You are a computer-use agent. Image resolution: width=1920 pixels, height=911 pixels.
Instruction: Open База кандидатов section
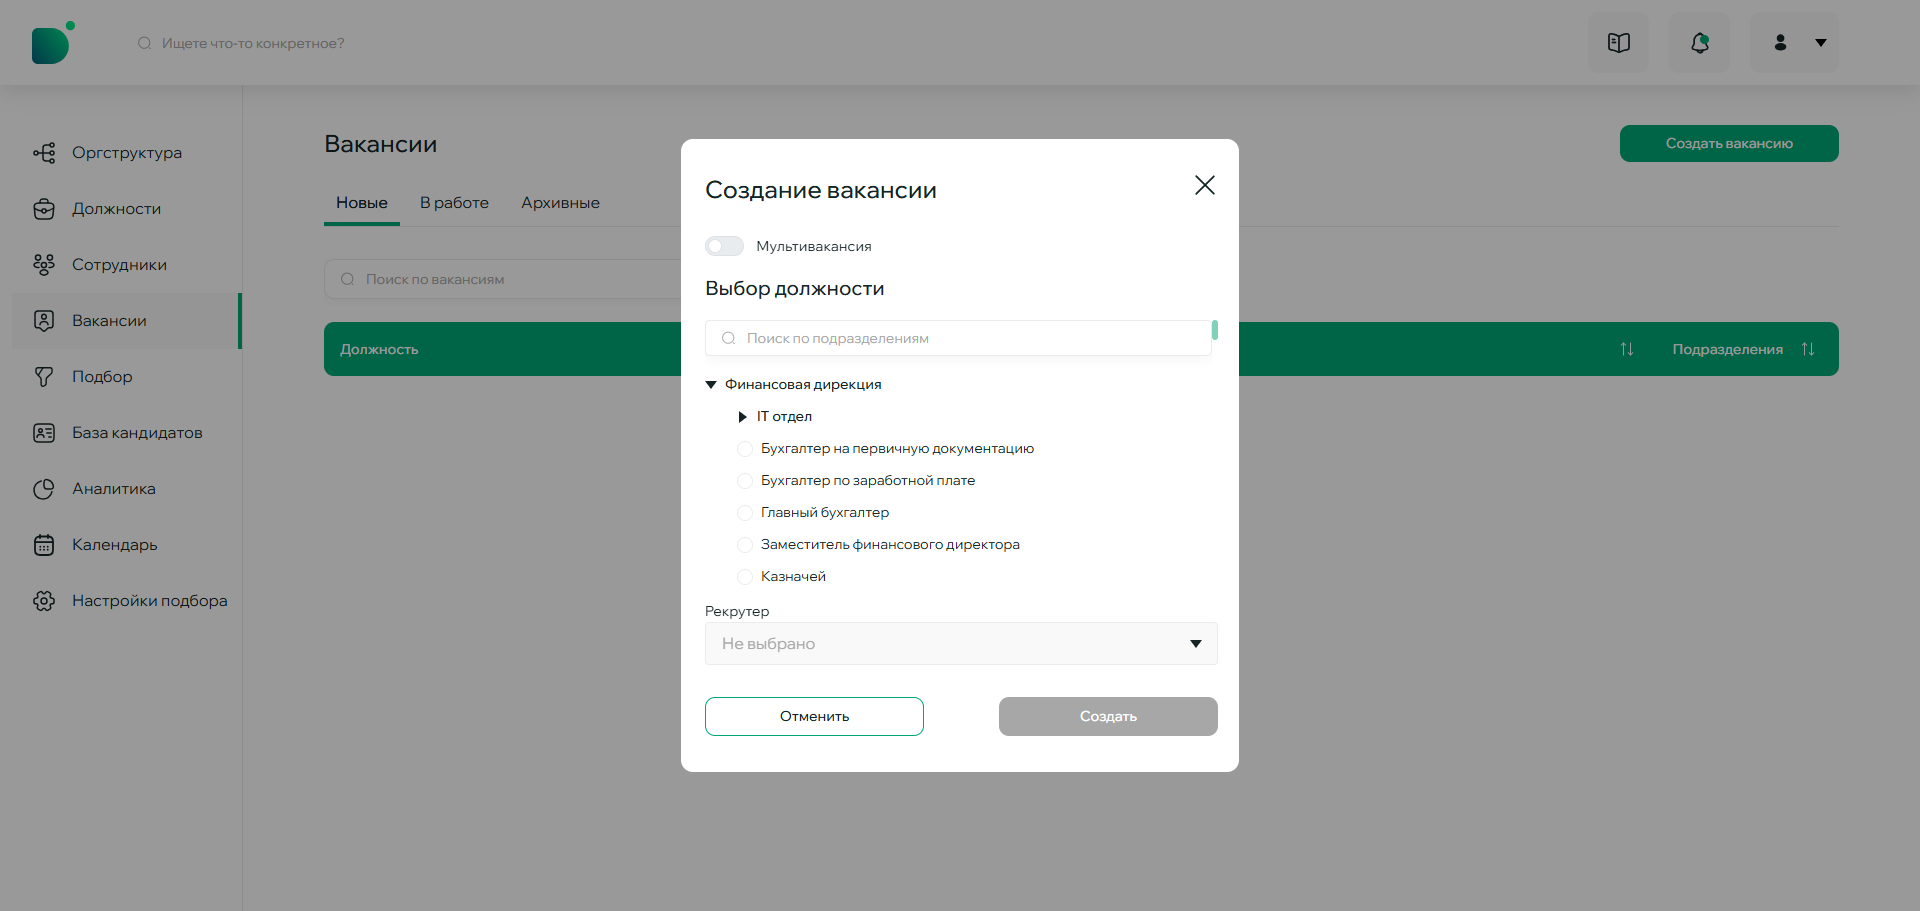coord(127,433)
